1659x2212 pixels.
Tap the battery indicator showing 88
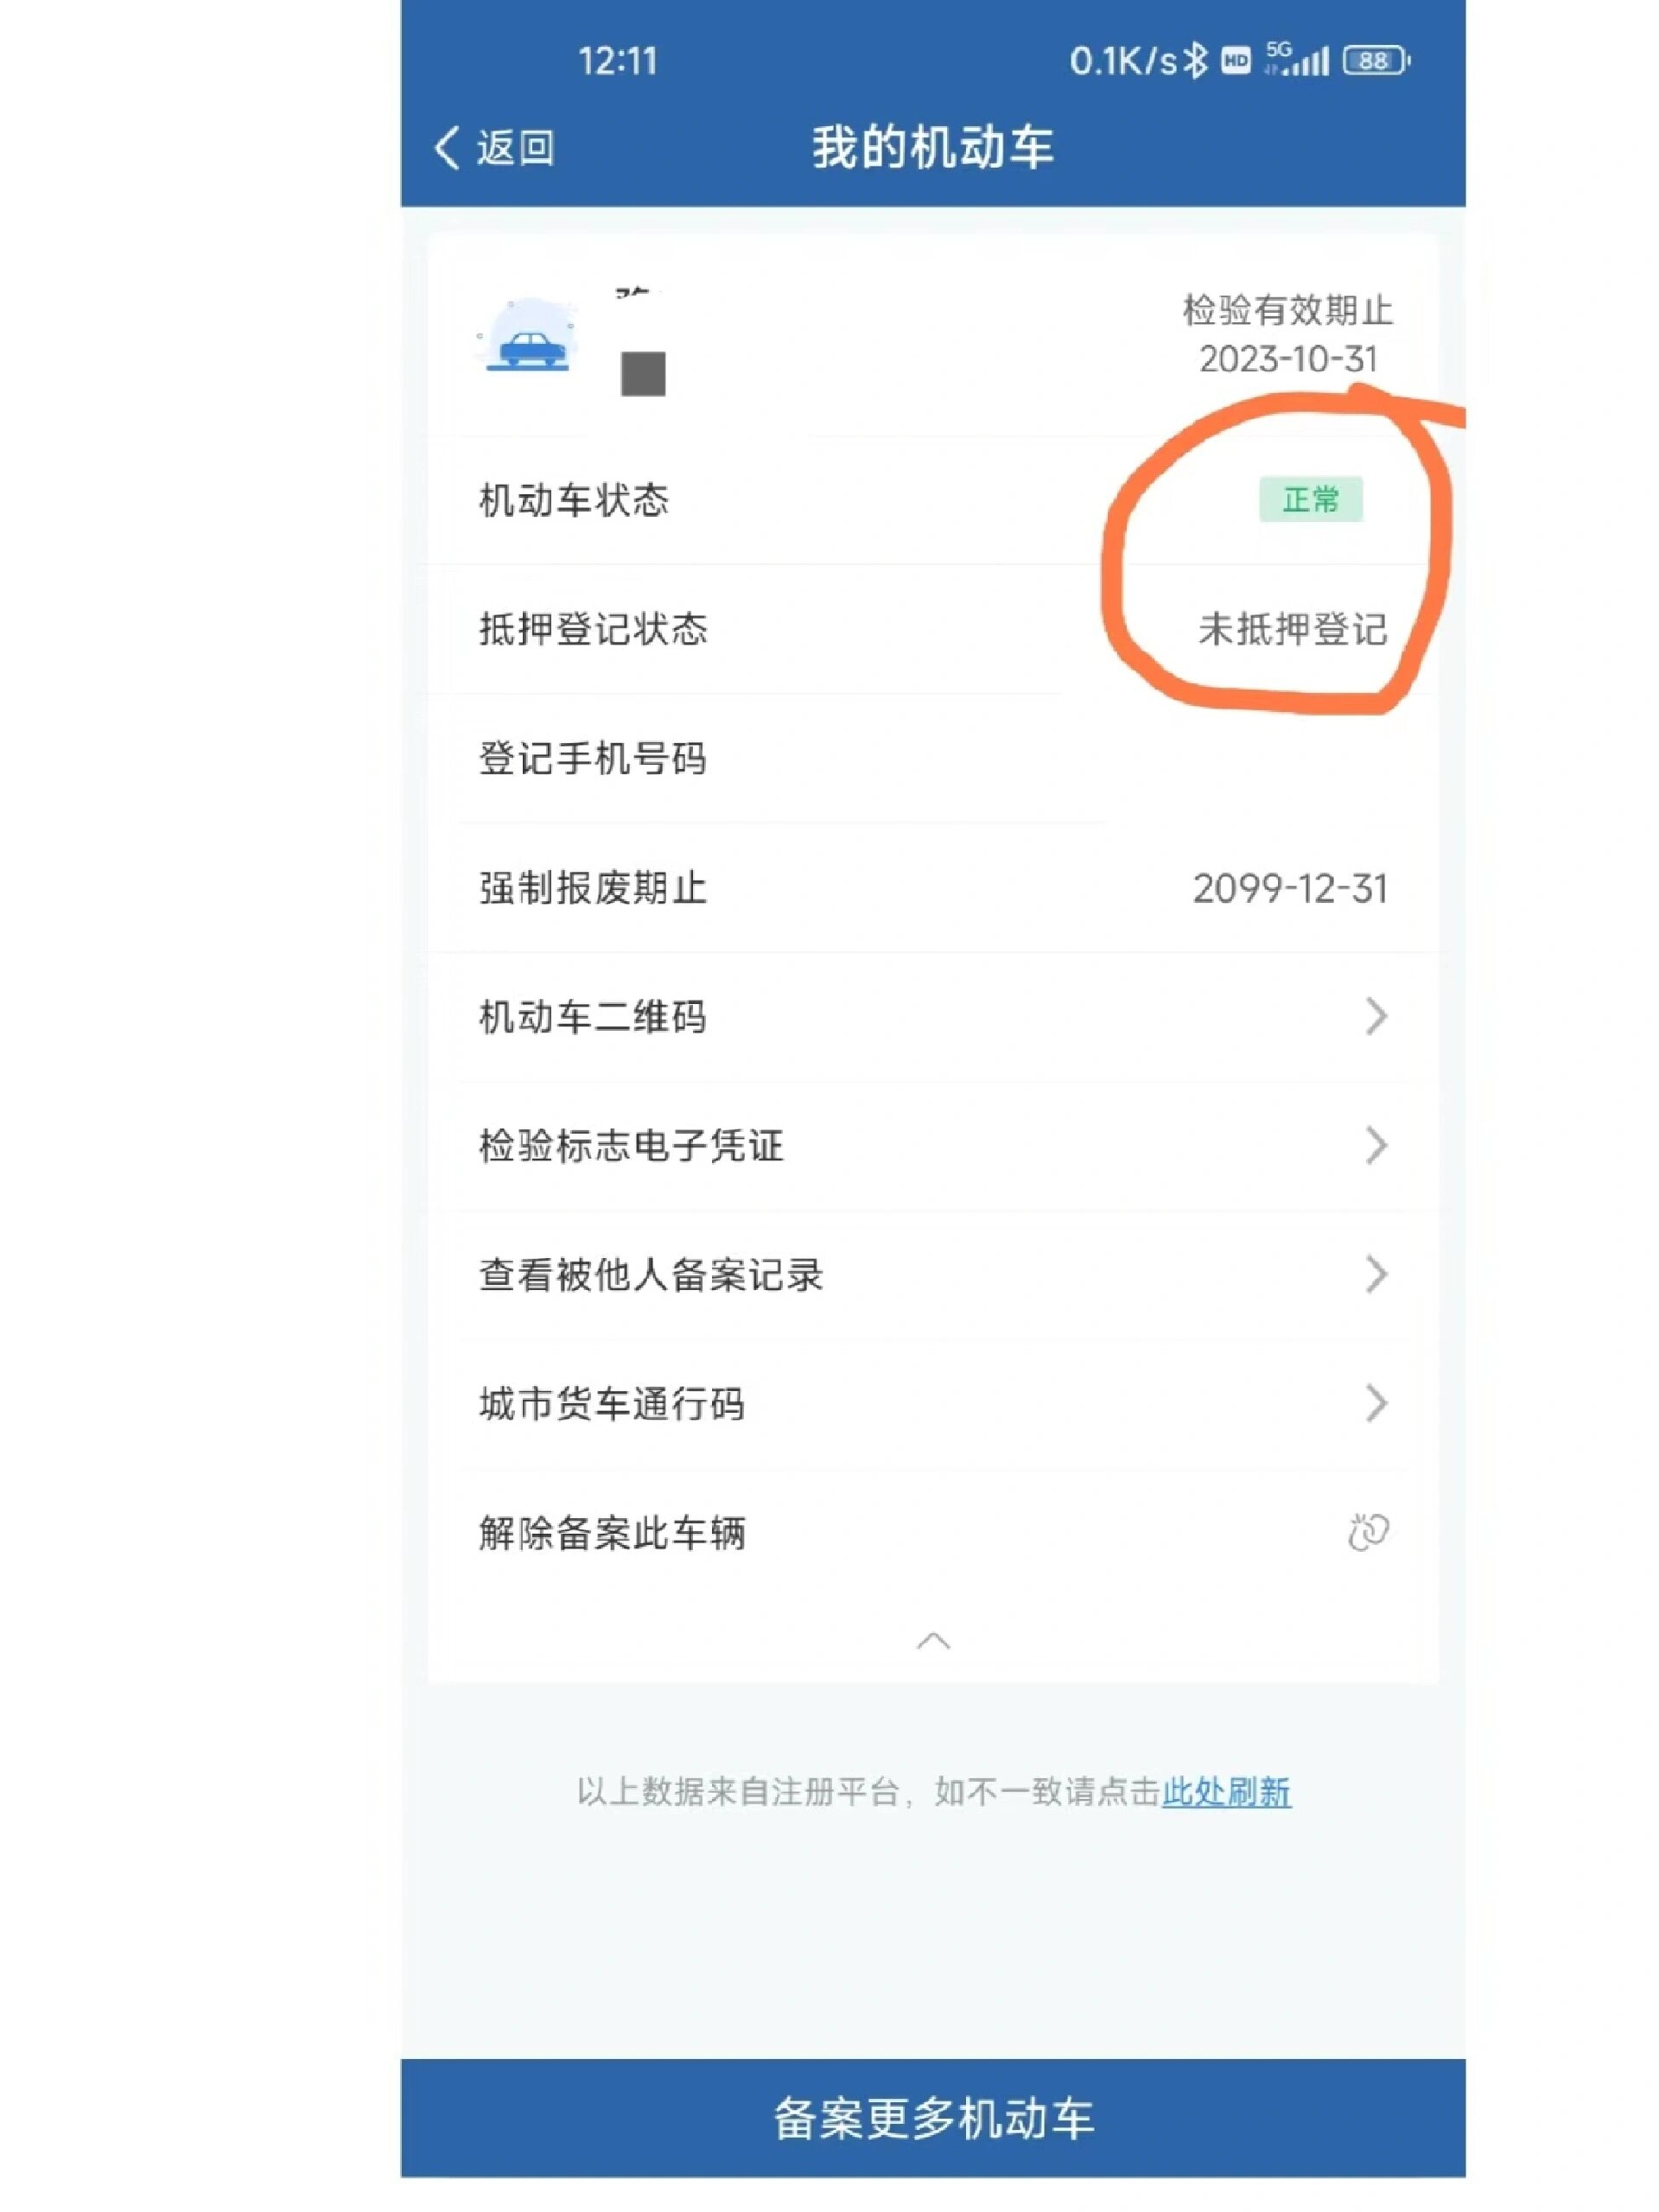[1376, 61]
